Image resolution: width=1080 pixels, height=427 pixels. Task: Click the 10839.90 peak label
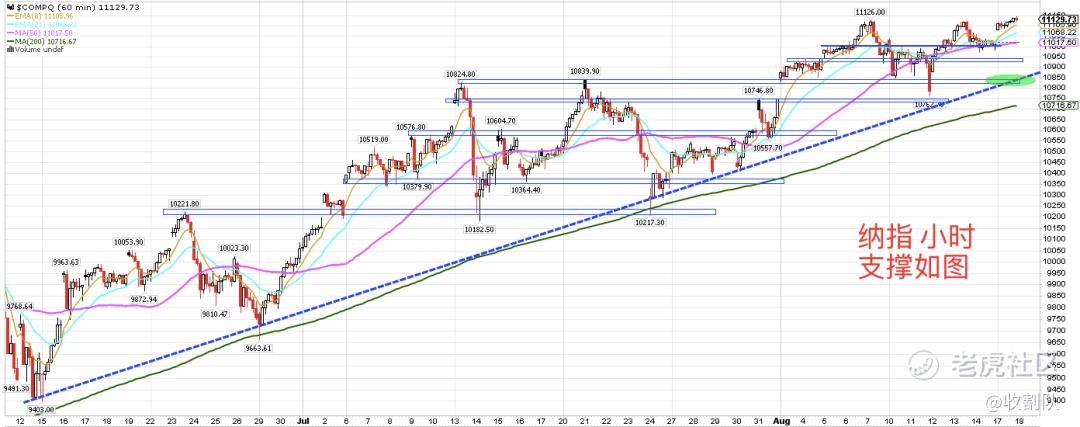coord(584,71)
